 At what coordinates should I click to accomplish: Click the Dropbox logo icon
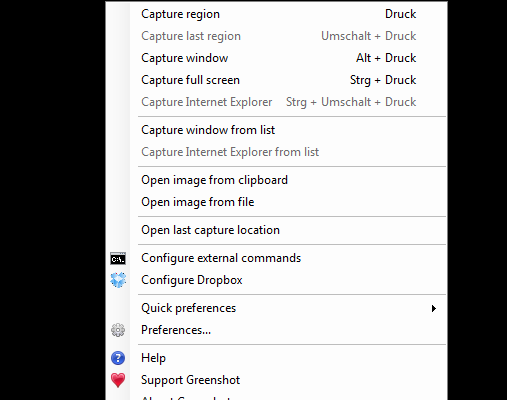coord(118,280)
